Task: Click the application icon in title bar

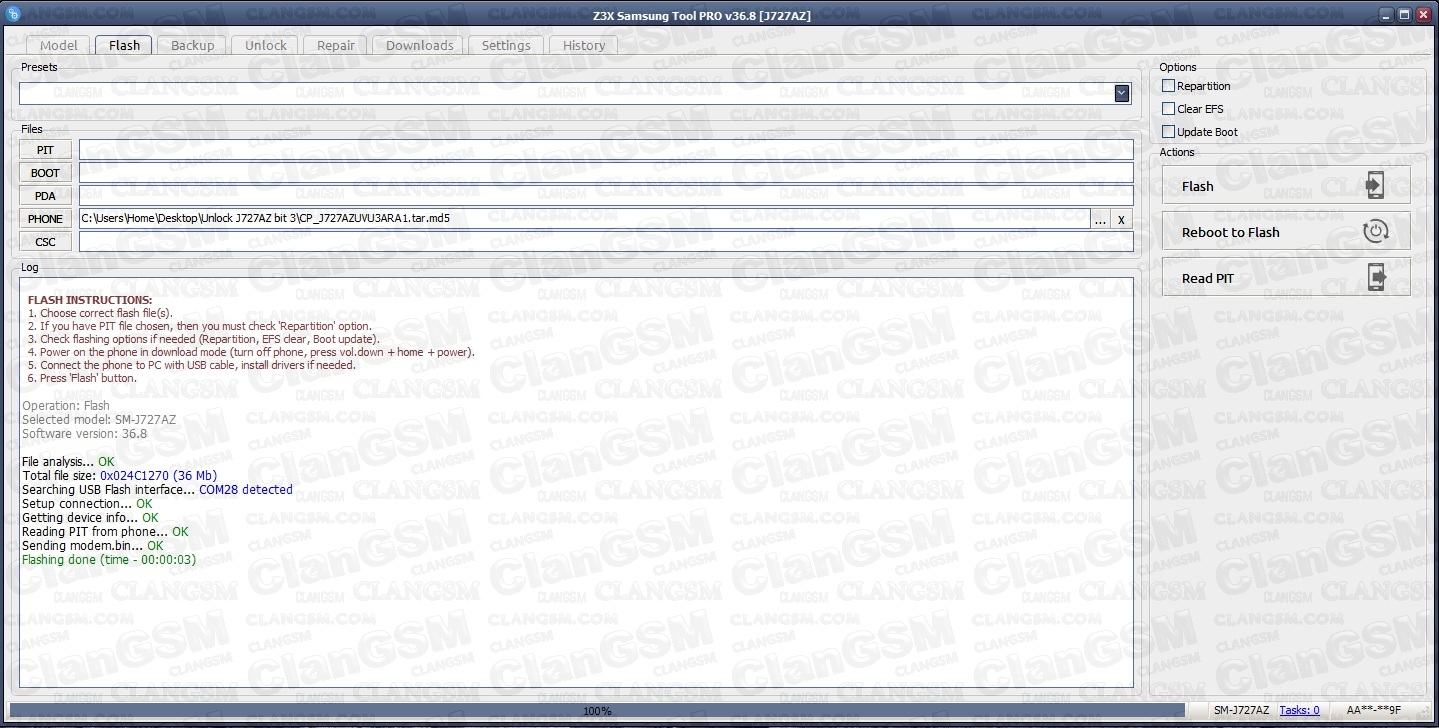Action: coord(13,14)
